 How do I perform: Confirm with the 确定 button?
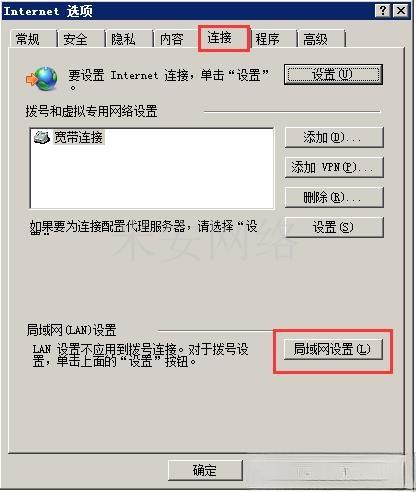click(x=205, y=470)
